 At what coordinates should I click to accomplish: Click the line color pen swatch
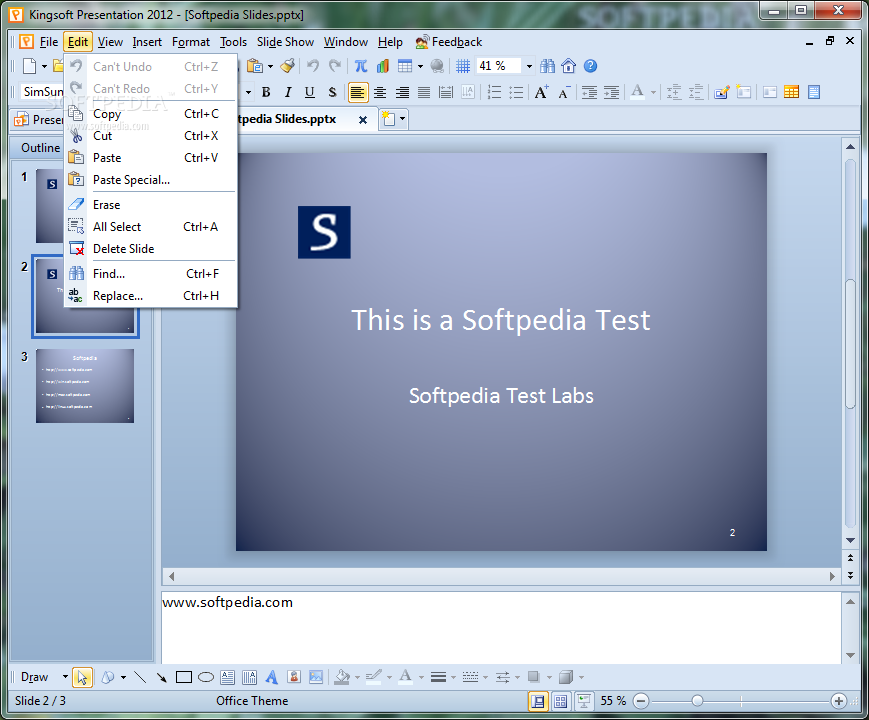[x=374, y=677]
